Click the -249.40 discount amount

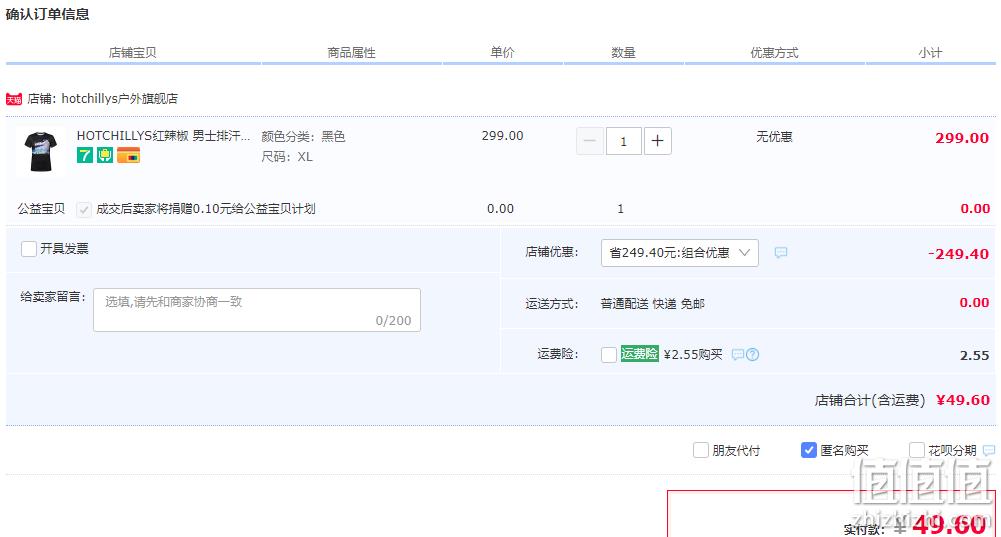[958, 253]
